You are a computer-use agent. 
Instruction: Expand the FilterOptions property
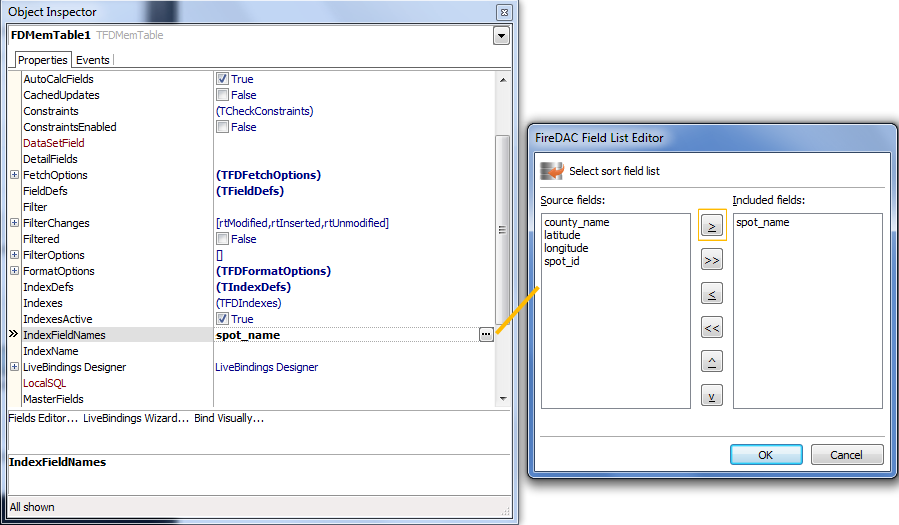click(x=14, y=254)
